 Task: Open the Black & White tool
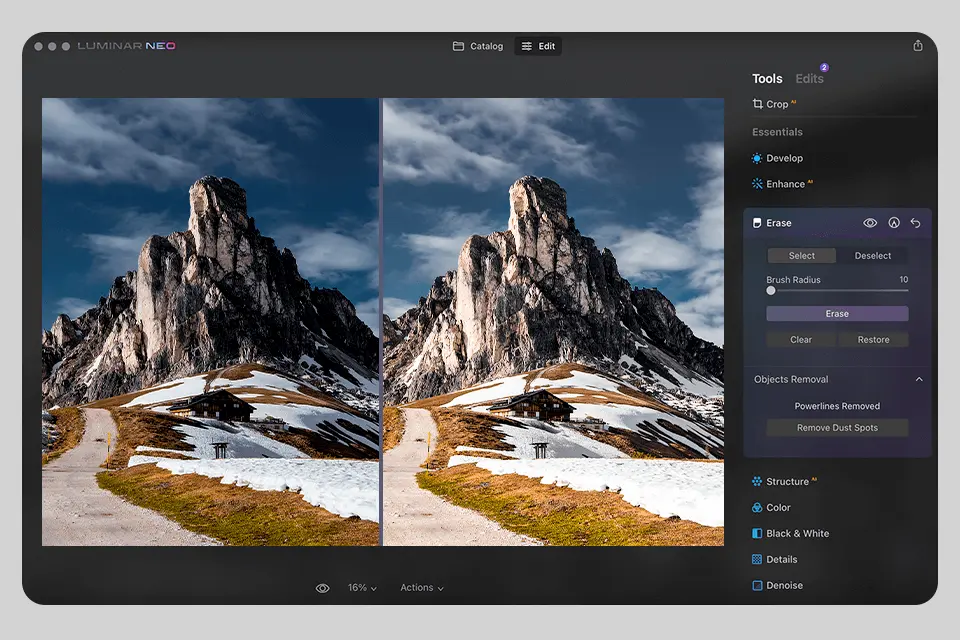coord(796,533)
